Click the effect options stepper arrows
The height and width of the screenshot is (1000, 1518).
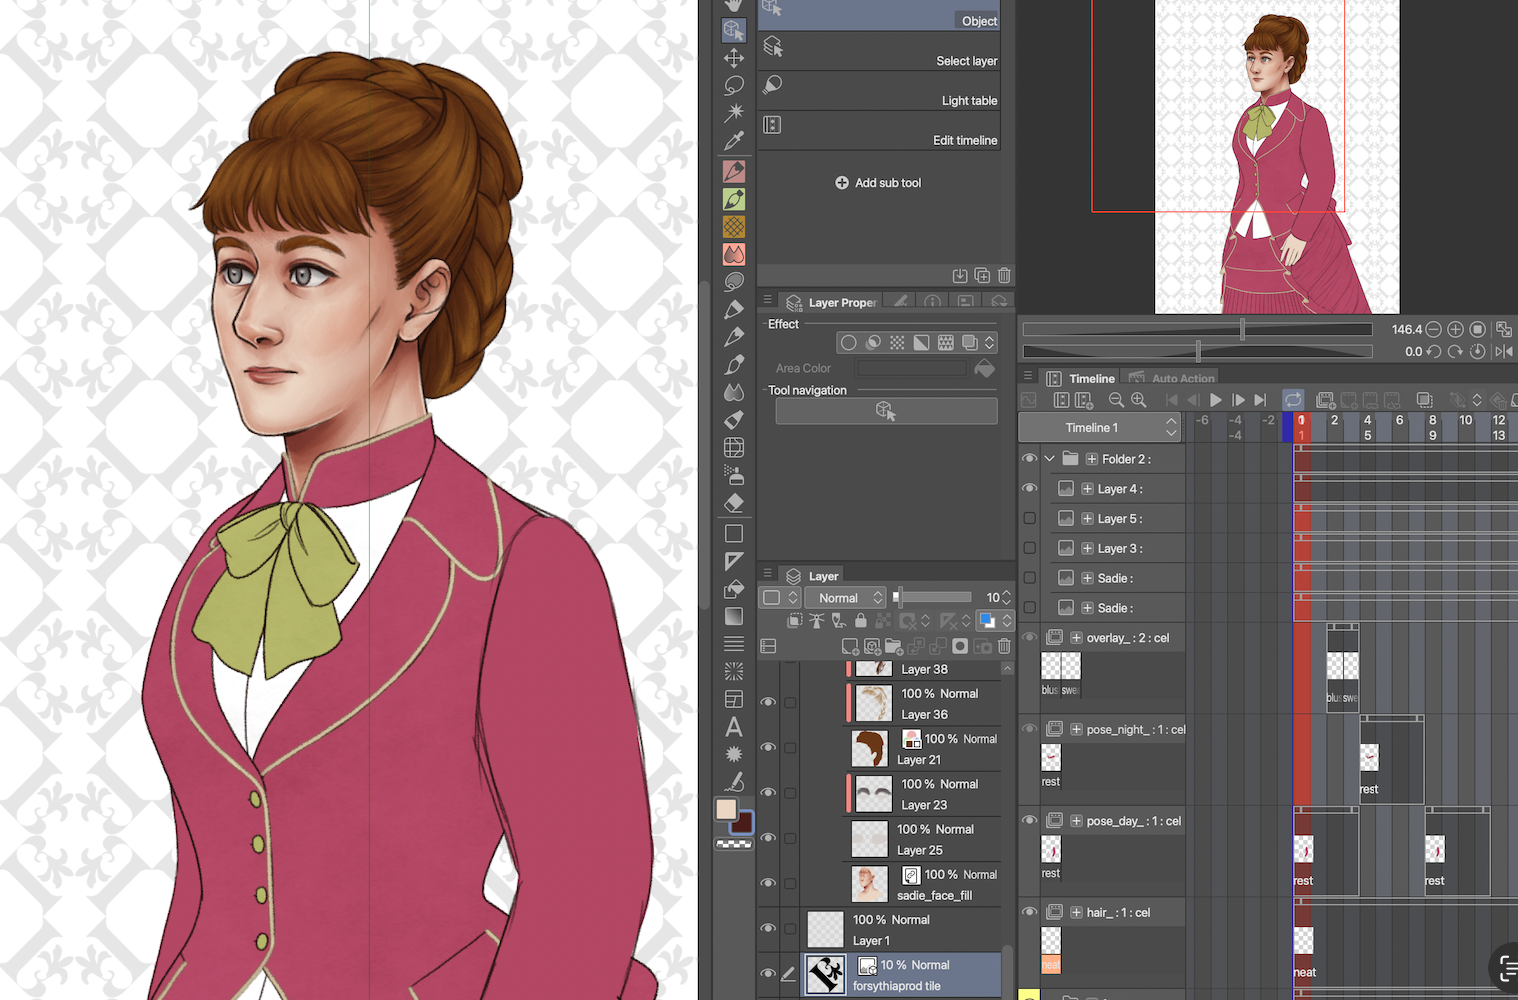[x=990, y=342]
